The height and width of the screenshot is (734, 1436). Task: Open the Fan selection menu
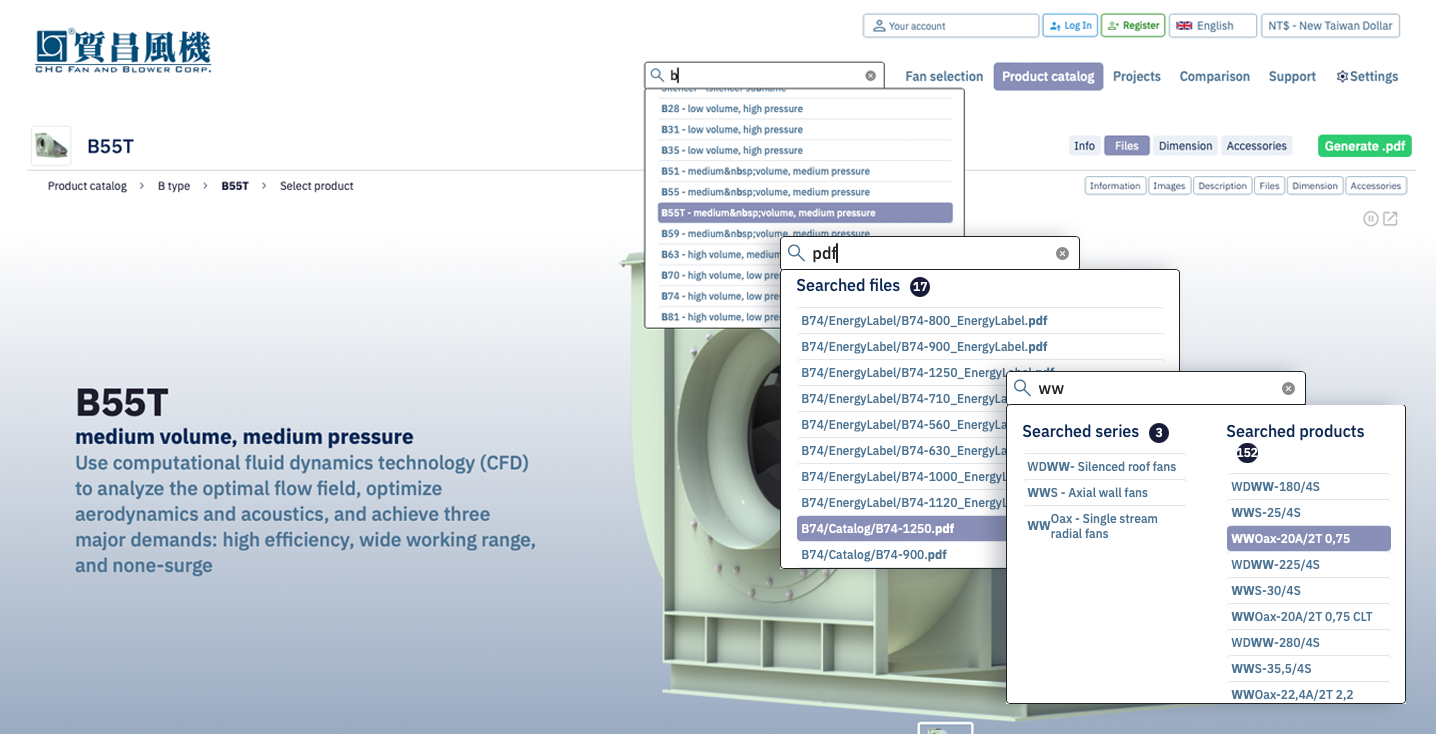click(944, 77)
